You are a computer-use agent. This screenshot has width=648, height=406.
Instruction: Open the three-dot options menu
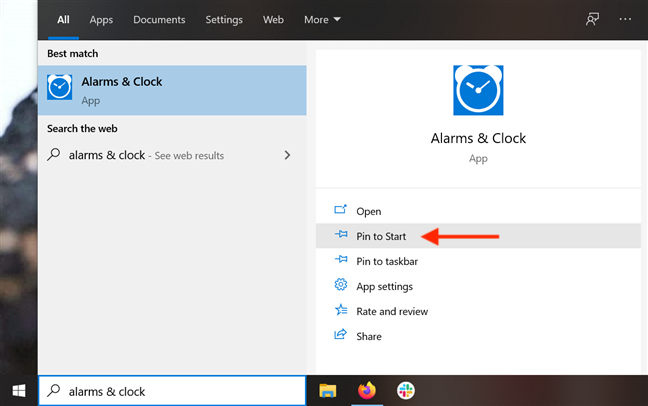point(625,19)
